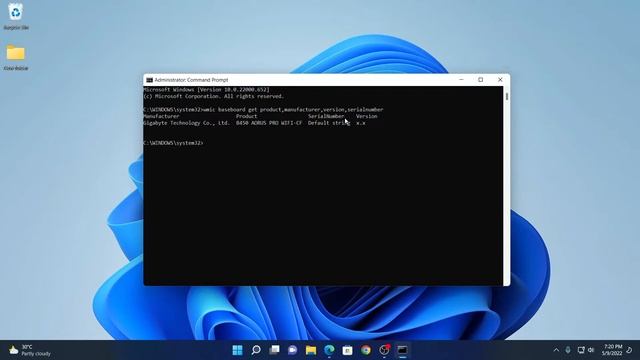The image size is (640, 360).
Task: Launch Microsoft Edge from taskbar
Action: point(329,350)
